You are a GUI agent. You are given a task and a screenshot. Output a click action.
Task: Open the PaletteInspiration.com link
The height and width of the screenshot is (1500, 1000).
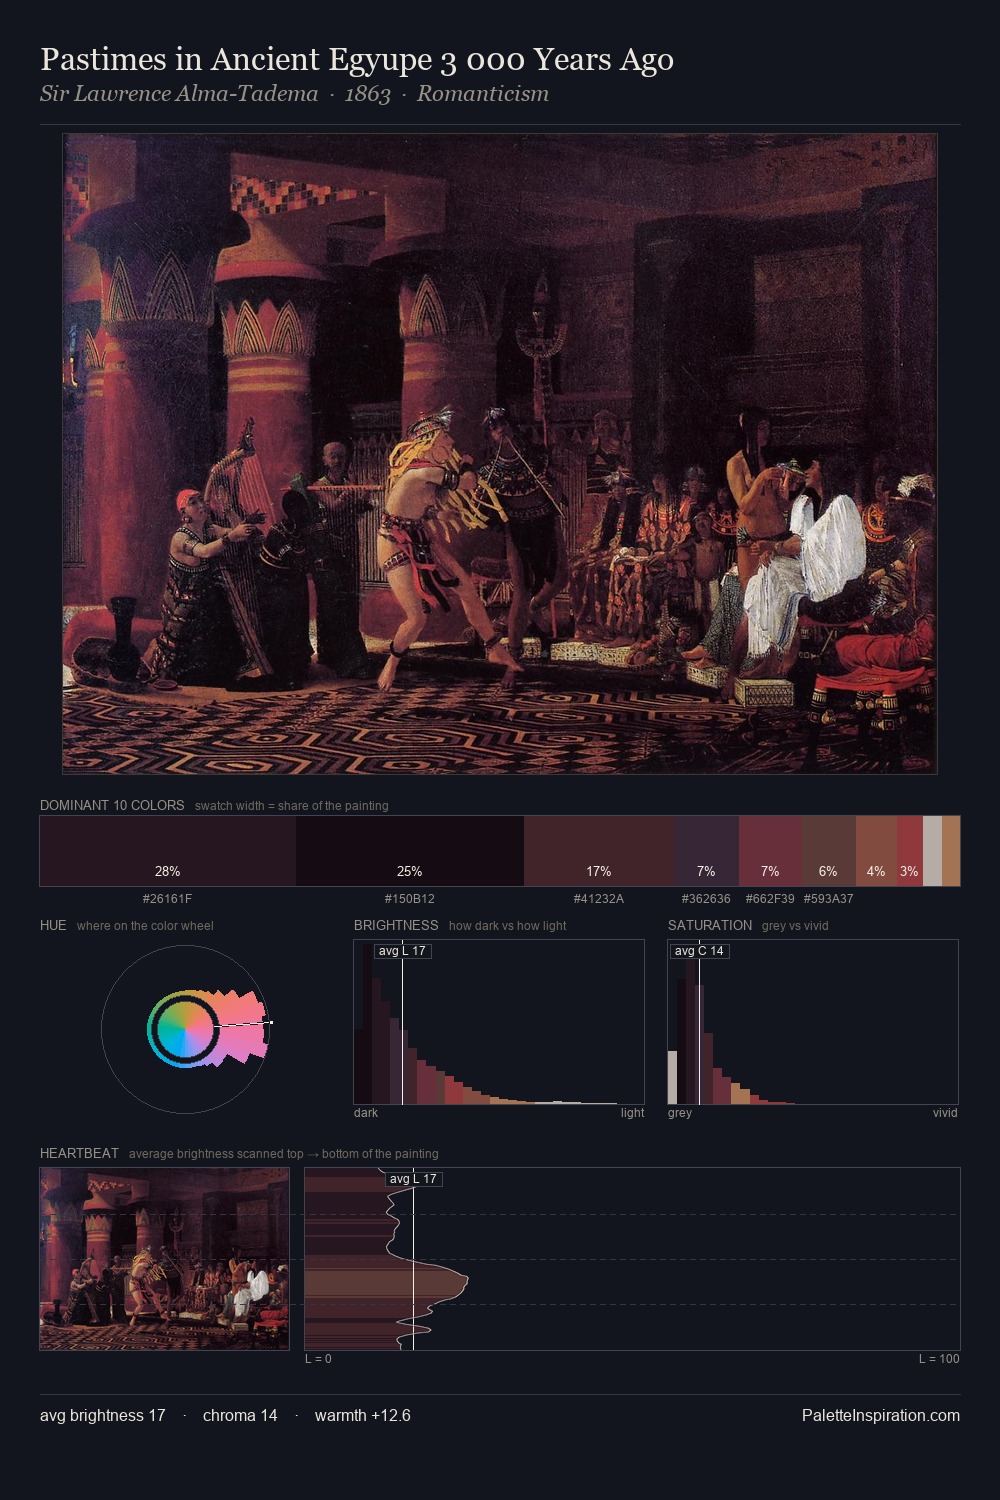point(881,1415)
